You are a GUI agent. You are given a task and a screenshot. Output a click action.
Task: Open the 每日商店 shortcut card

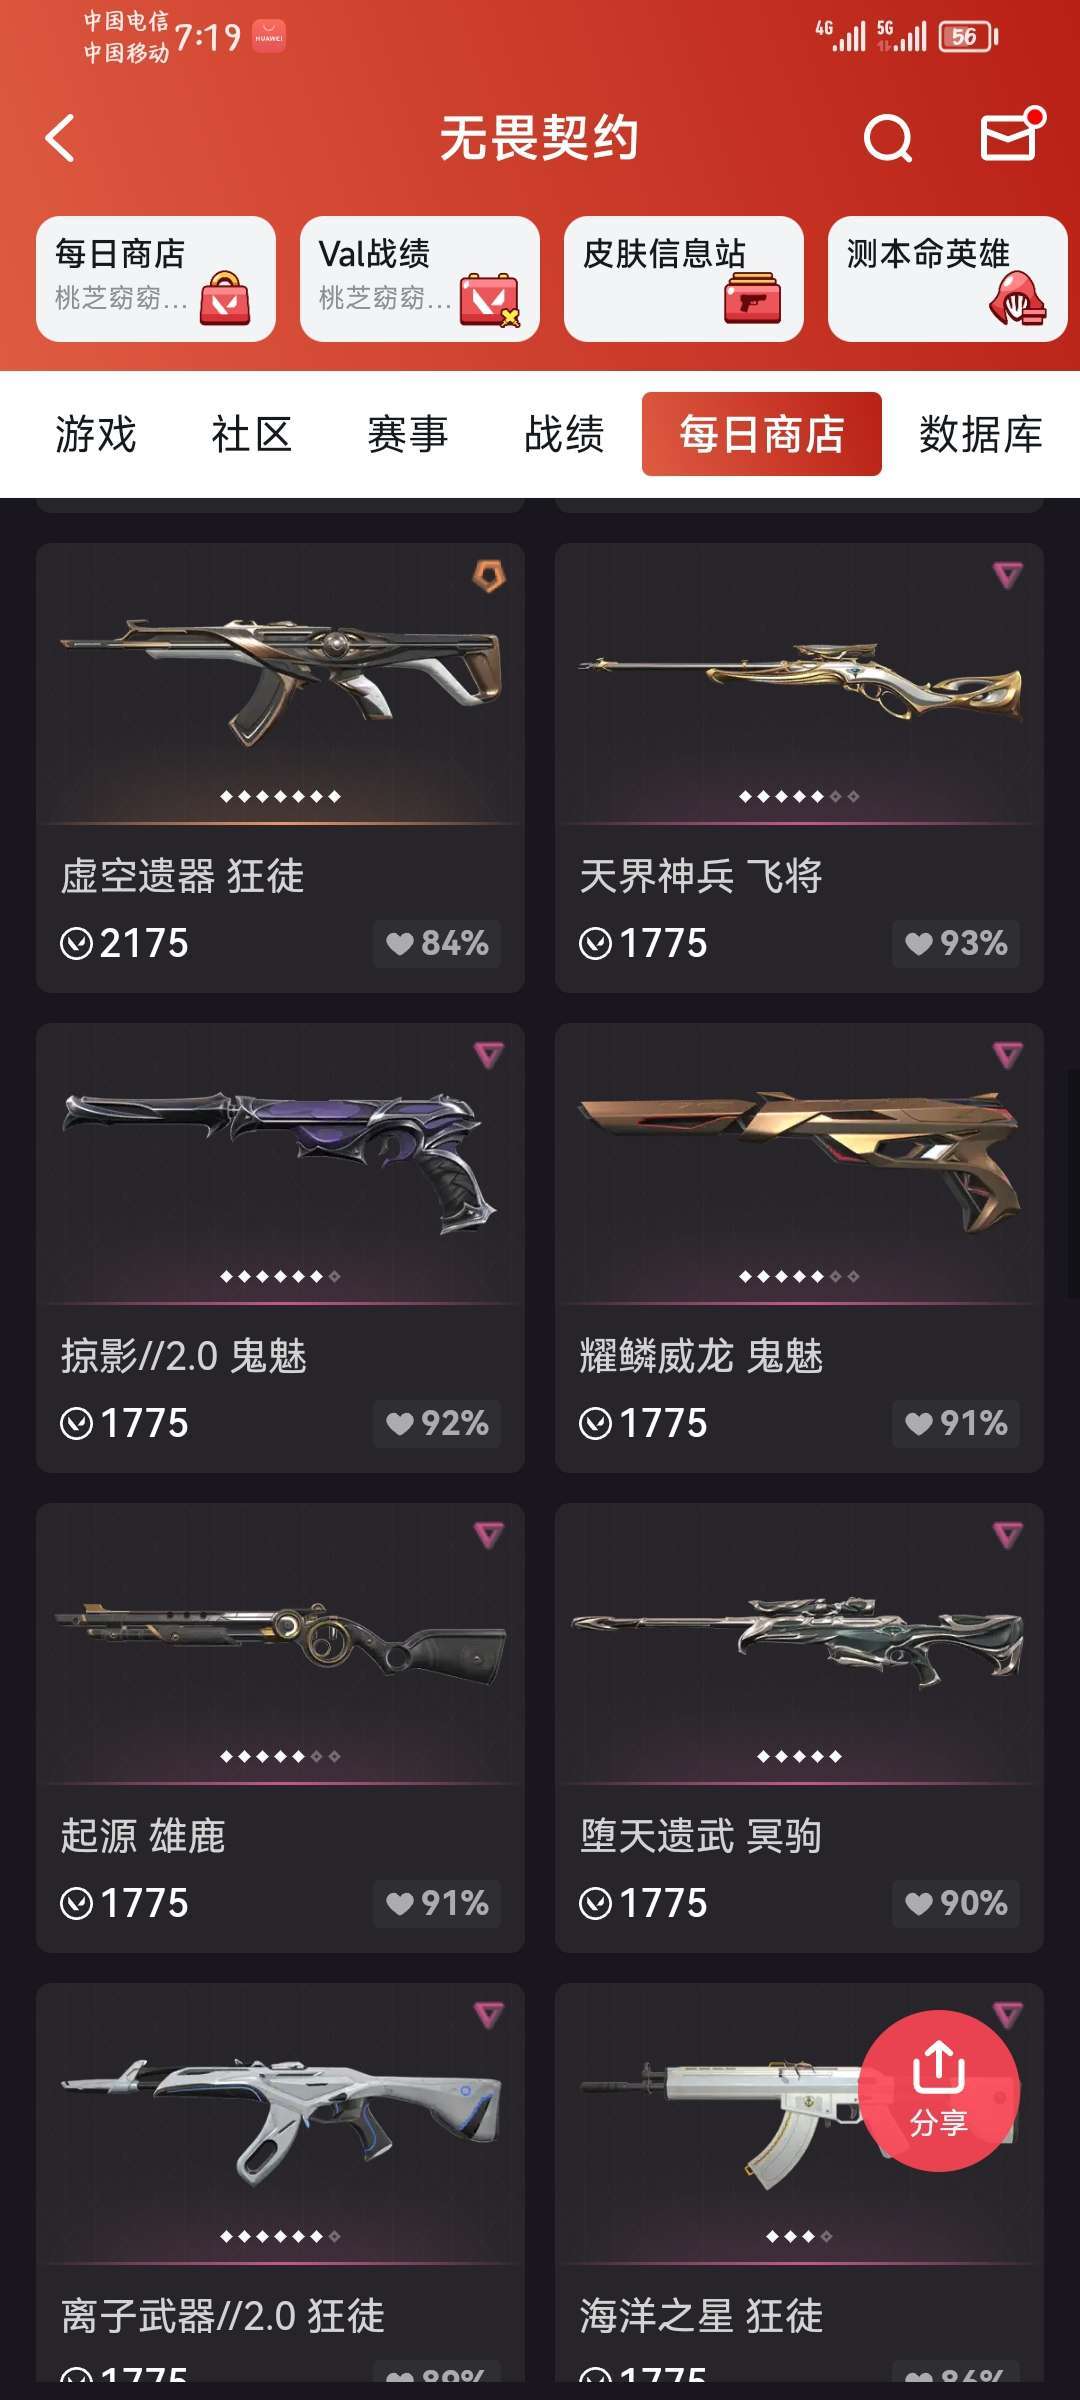click(156, 279)
